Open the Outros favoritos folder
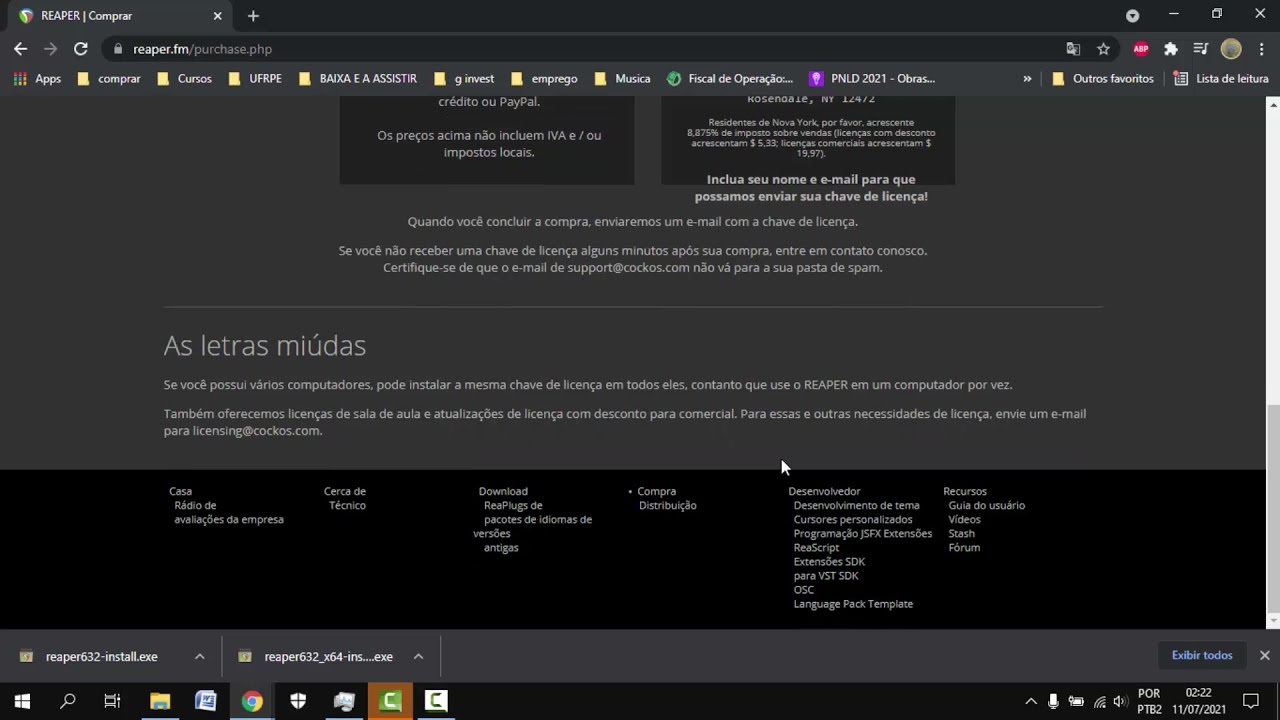This screenshot has height=720, width=1280. [x=1103, y=78]
